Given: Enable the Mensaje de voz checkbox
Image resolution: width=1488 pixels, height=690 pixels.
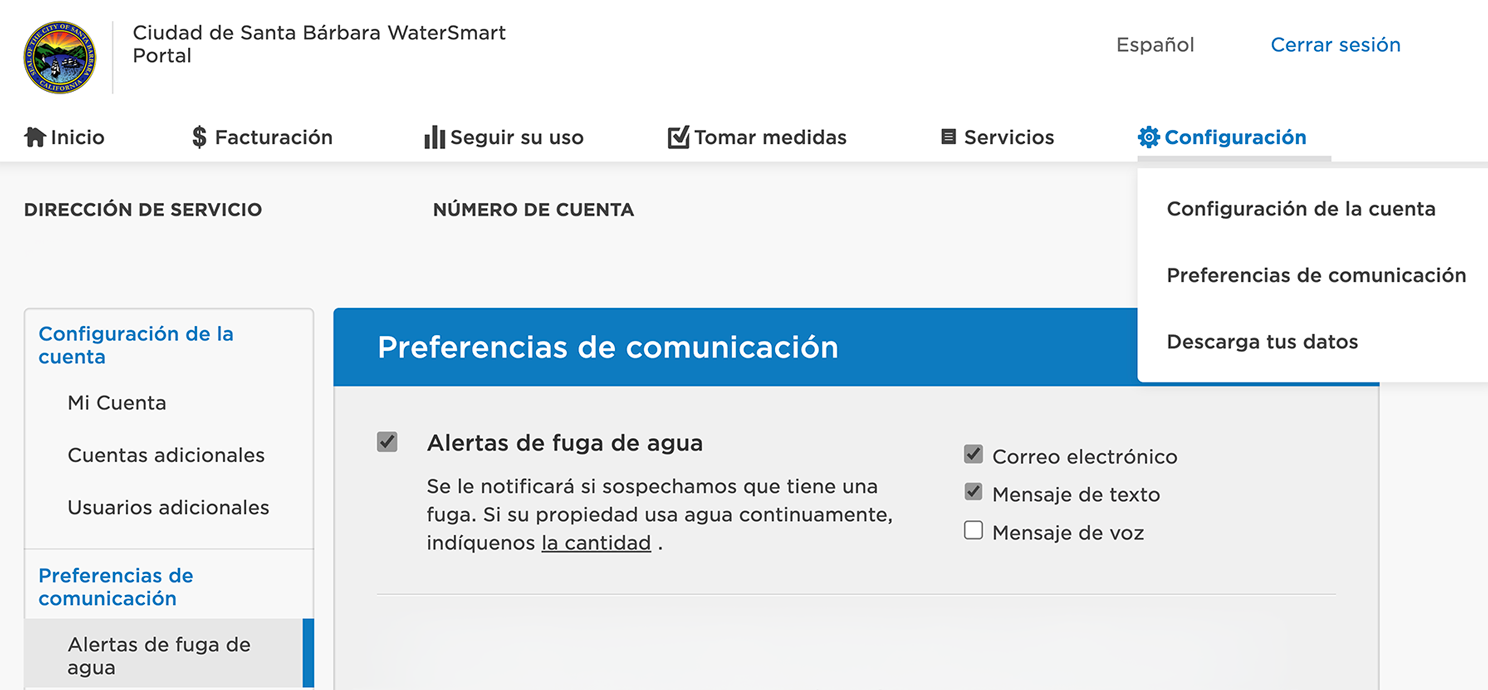Looking at the screenshot, I should pos(973,531).
